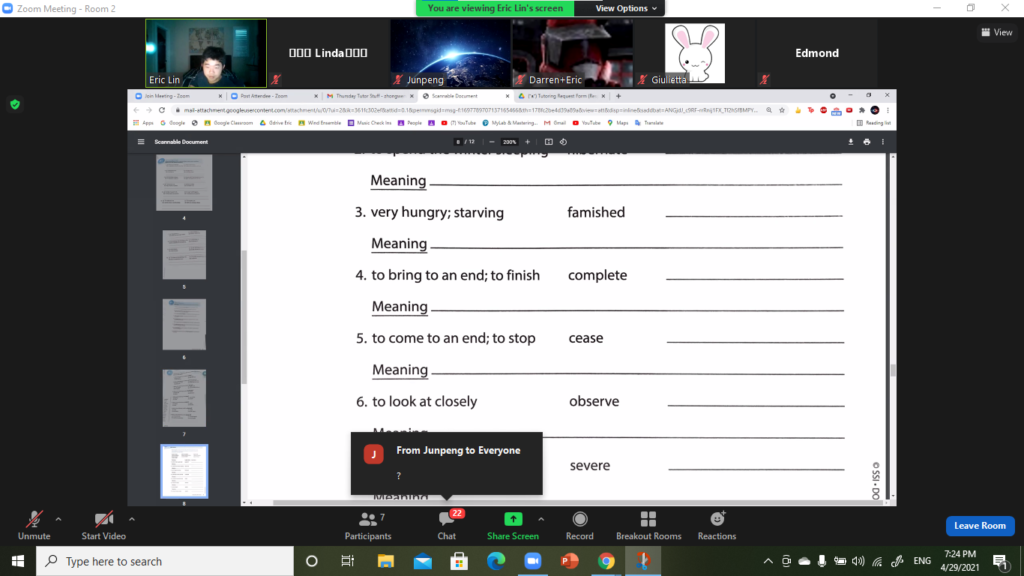Open the Music Check Ins bookmark
The height and width of the screenshot is (576, 1024).
tap(370, 123)
